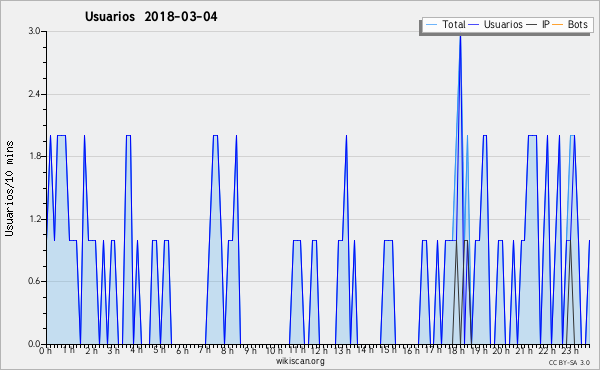Click the '4 h' x-axis label

pyautogui.click(x=137, y=350)
